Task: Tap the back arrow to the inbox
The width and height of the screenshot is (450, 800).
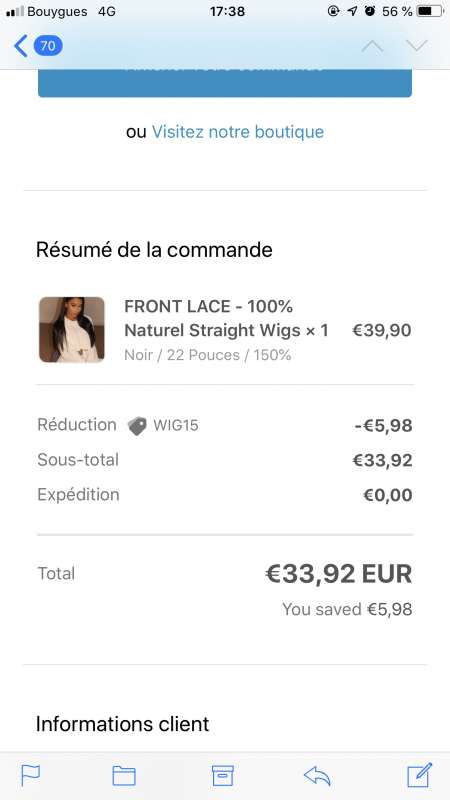Action: coord(21,46)
